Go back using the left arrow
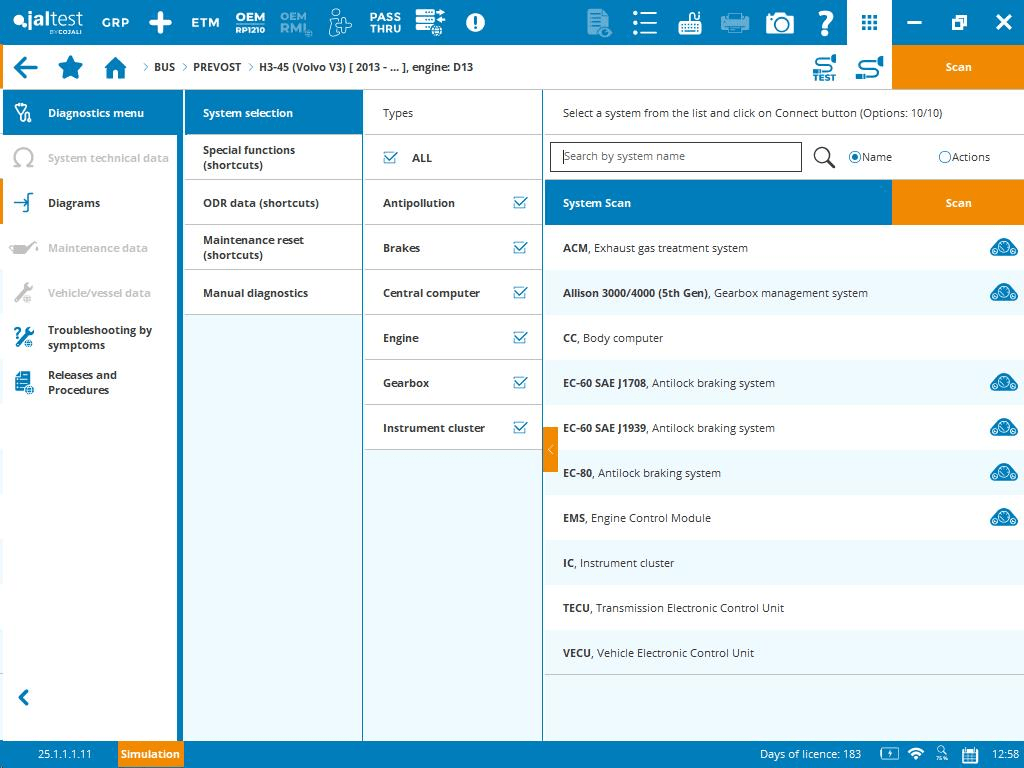This screenshot has width=1024, height=768. click(26, 68)
